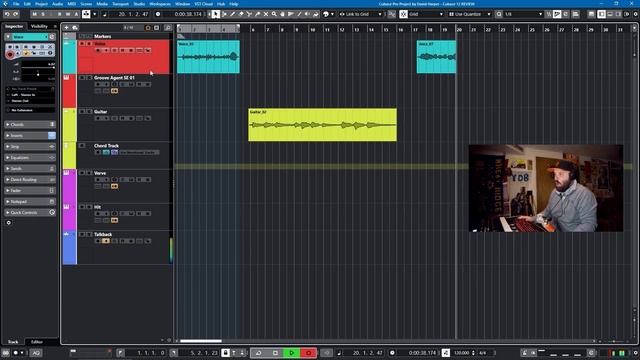Open the inspector settings gear icon
The height and width of the screenshot is (360, 640).
click(9, 223)
